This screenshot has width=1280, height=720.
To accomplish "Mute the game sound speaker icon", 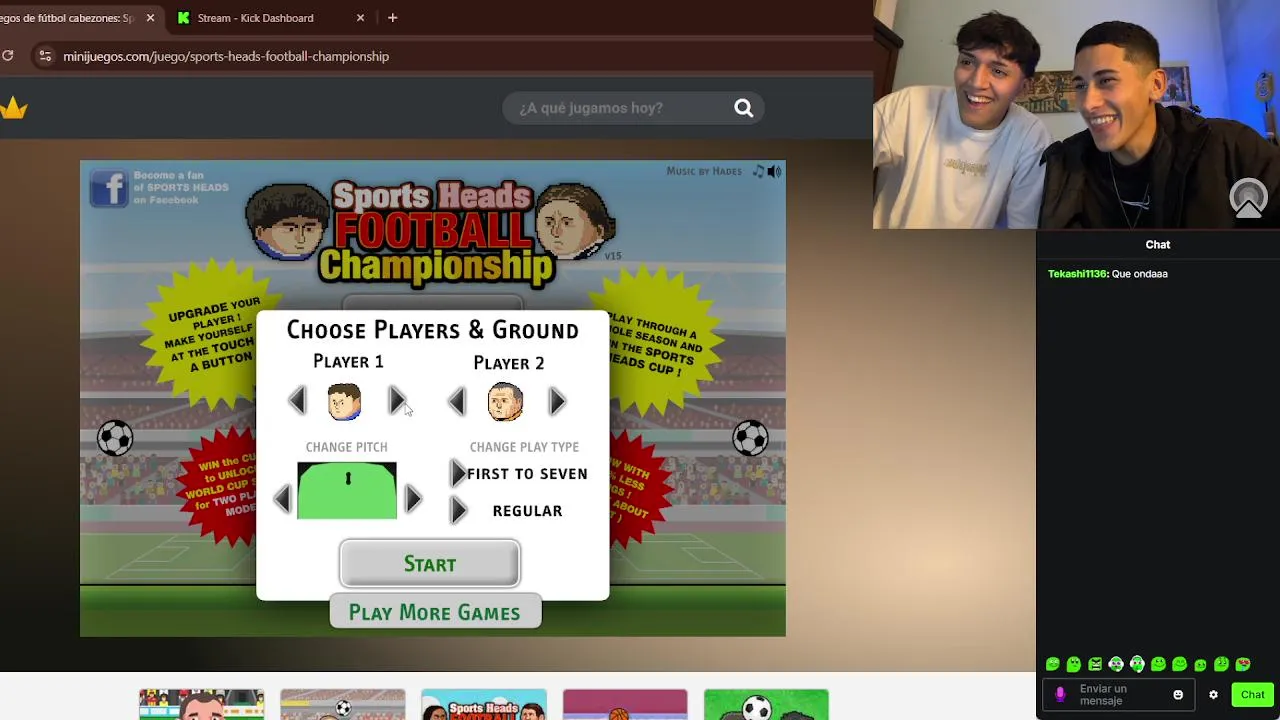I will (775, 172).
